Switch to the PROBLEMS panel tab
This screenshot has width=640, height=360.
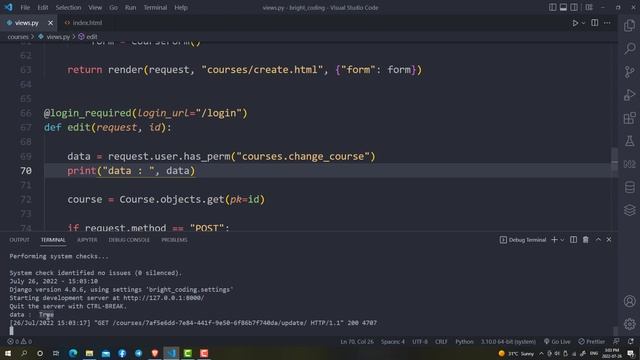click(x=174, y=240)
